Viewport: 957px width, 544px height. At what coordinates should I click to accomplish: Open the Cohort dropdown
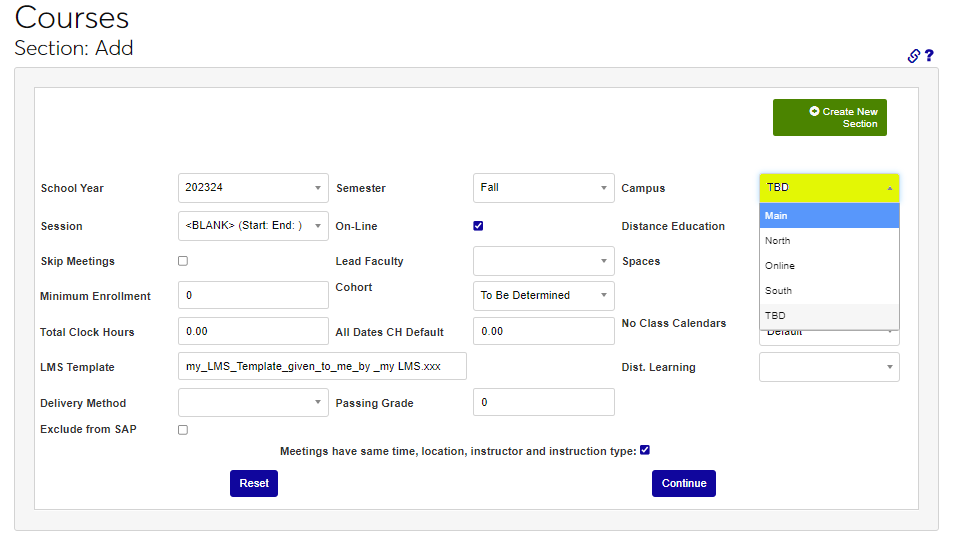(543, 296)
